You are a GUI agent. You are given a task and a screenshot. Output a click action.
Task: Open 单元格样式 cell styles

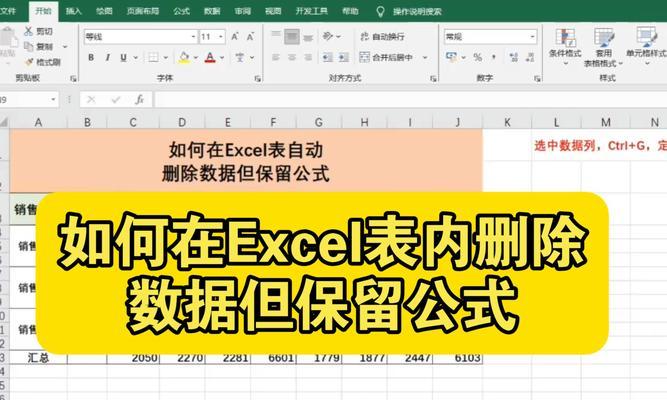(647, 46)
